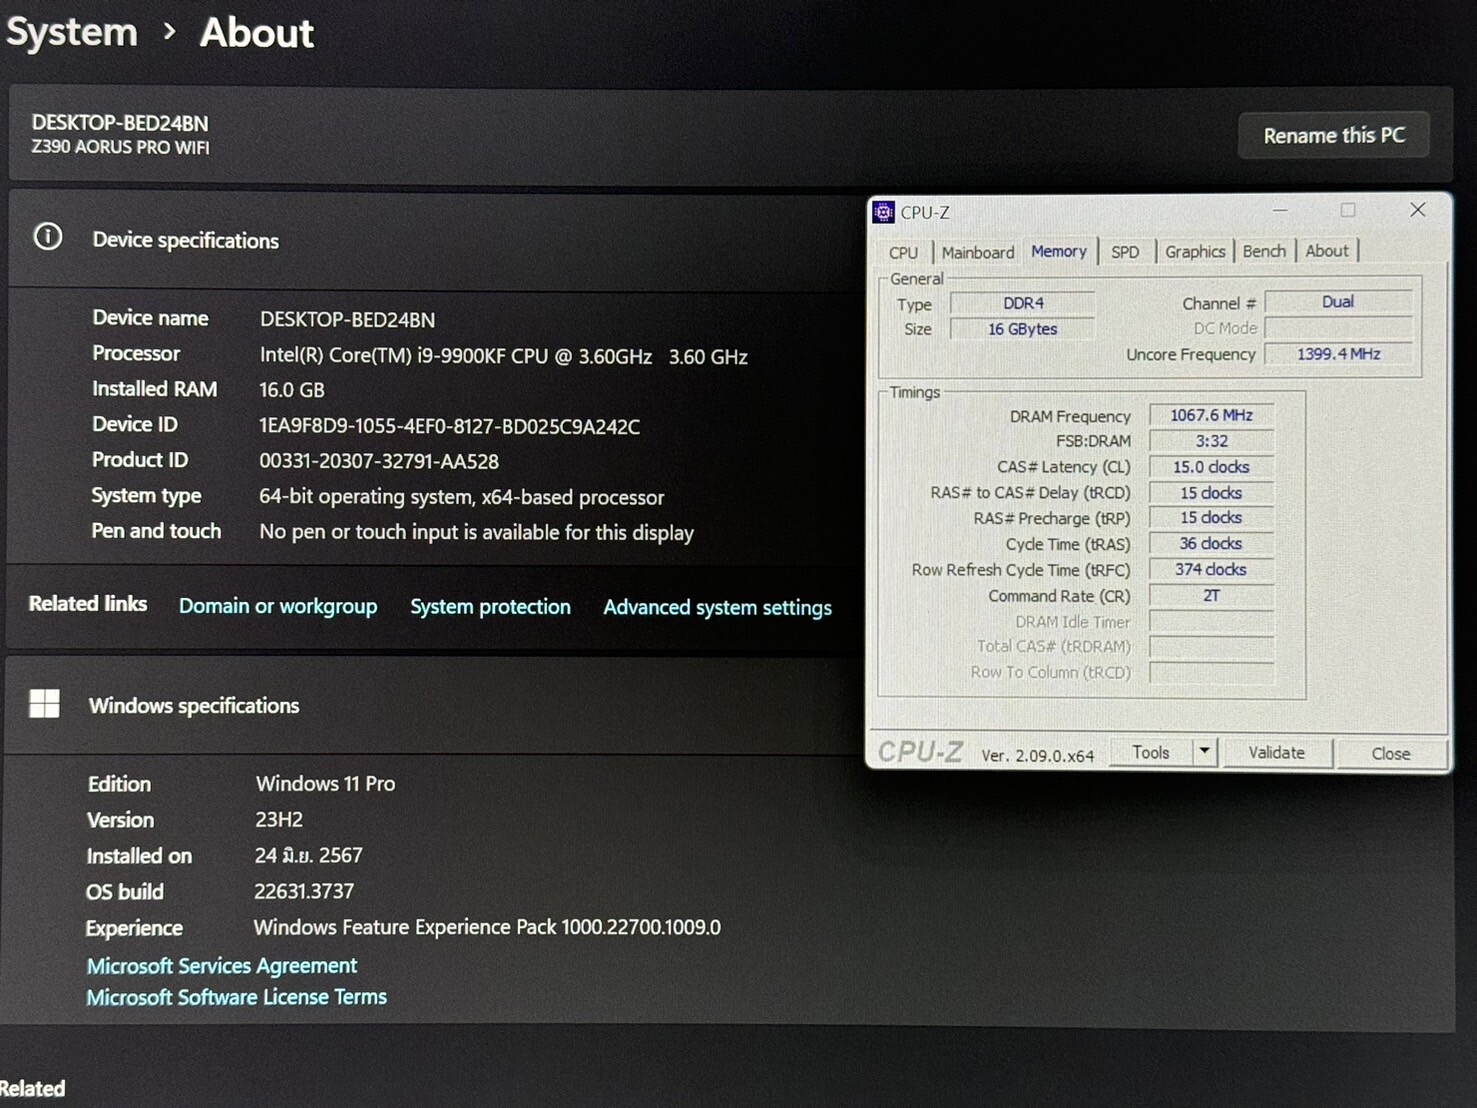
Task: Open Microsoft Services Agreement link
Action: click(222, 966)
